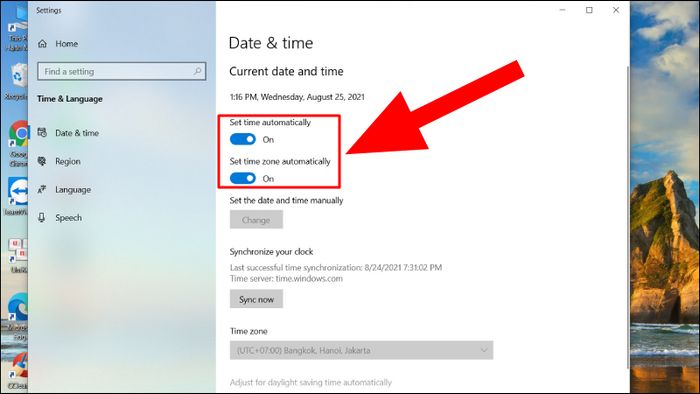Click the Speech microphone icon
The height and width of the screenshot is (394, 700).
(x=42, y=218)
